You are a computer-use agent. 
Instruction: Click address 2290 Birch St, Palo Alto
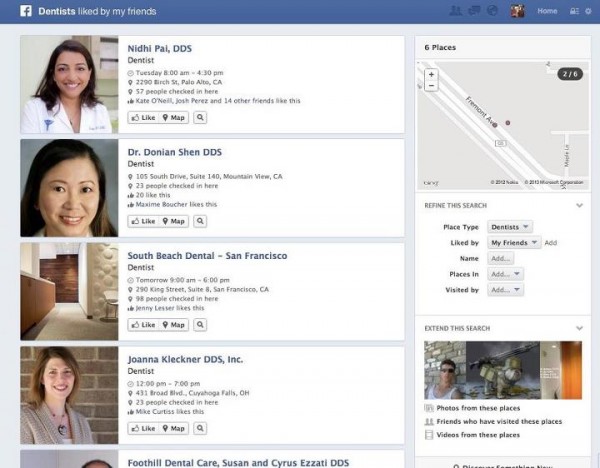click(x=179, y=82)
